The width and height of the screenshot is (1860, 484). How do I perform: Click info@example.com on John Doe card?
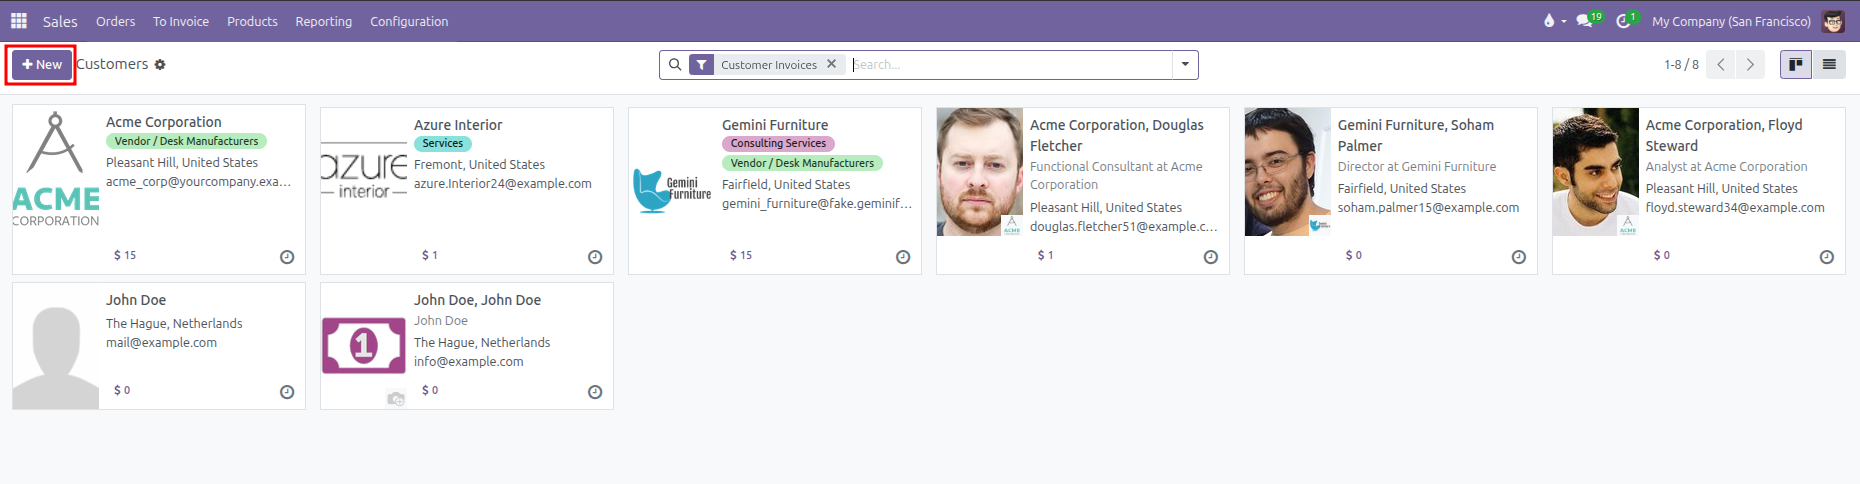pyautogui.click(x=468, y=362)
